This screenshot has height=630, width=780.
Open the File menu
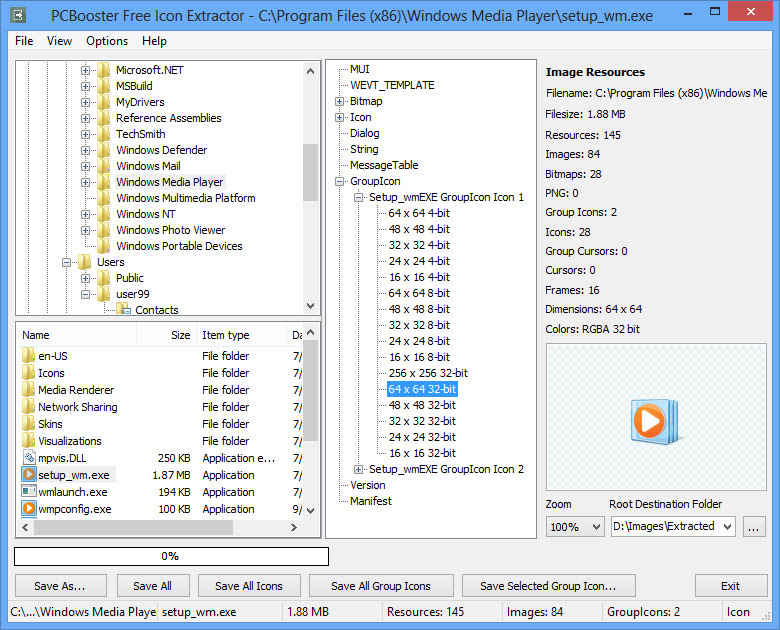pyautogui.click(x=24, y=41)
